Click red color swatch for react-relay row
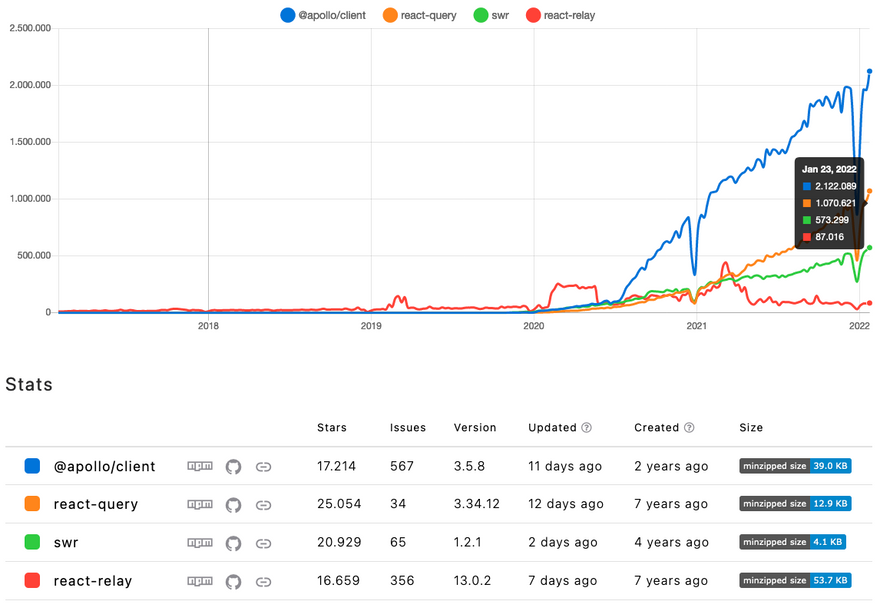 click(x=32, y=581)
